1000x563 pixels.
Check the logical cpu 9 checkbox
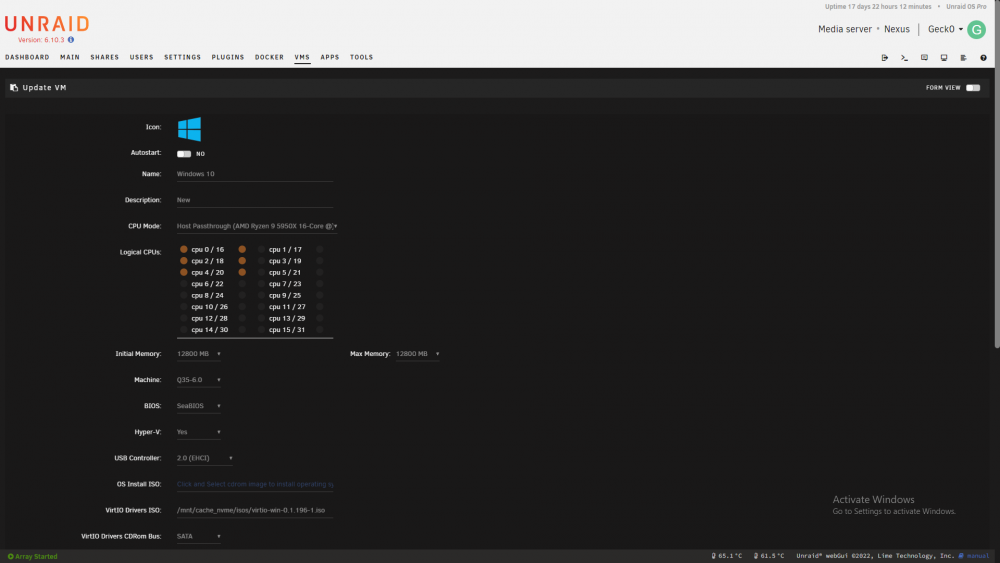(261, 295)
